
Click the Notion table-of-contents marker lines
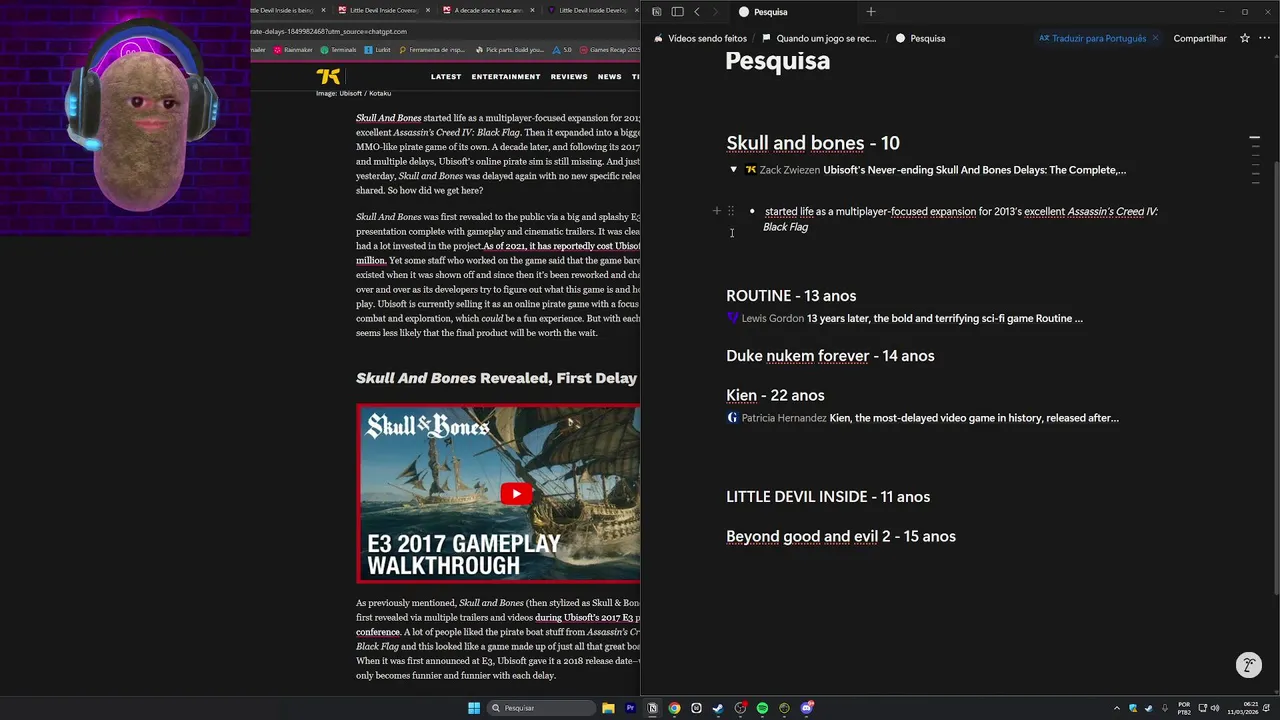pyautogui.click(x=1255, y=159)
